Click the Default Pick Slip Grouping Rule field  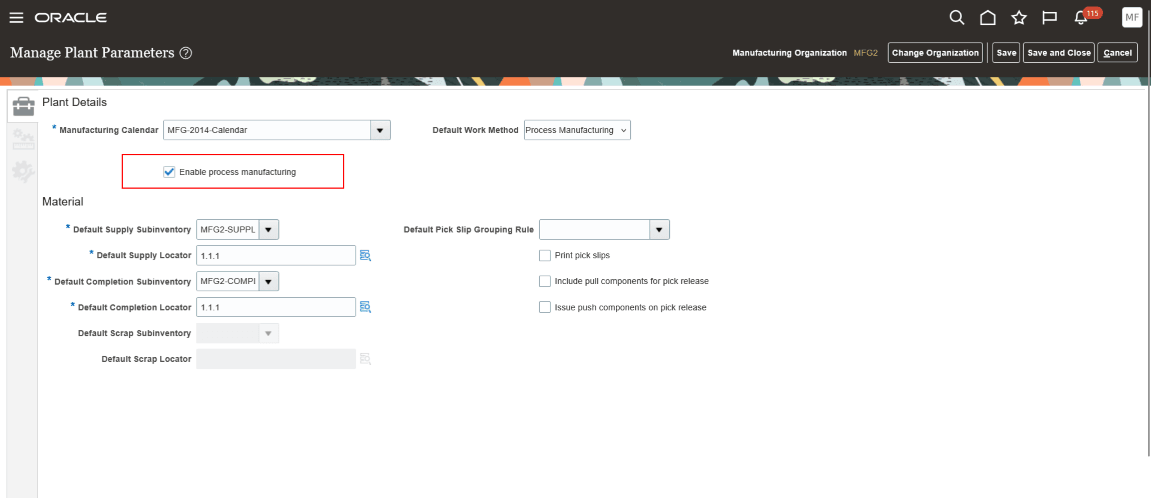point(595,230)
